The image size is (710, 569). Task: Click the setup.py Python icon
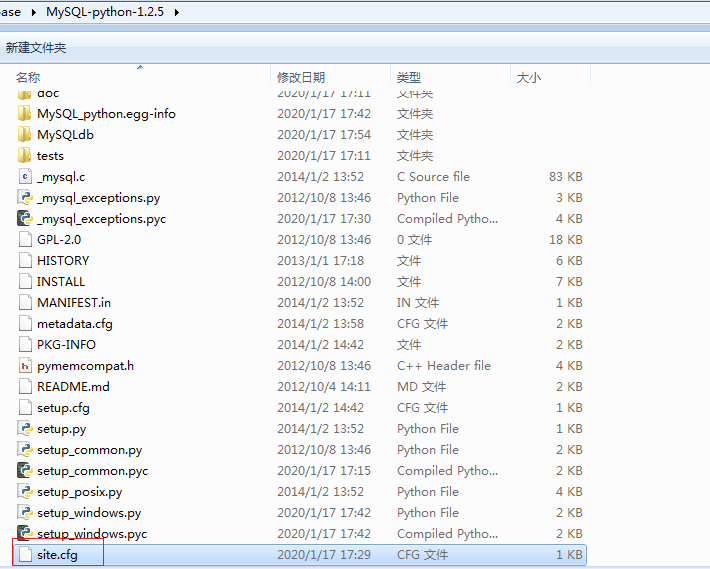coord(25,428)
